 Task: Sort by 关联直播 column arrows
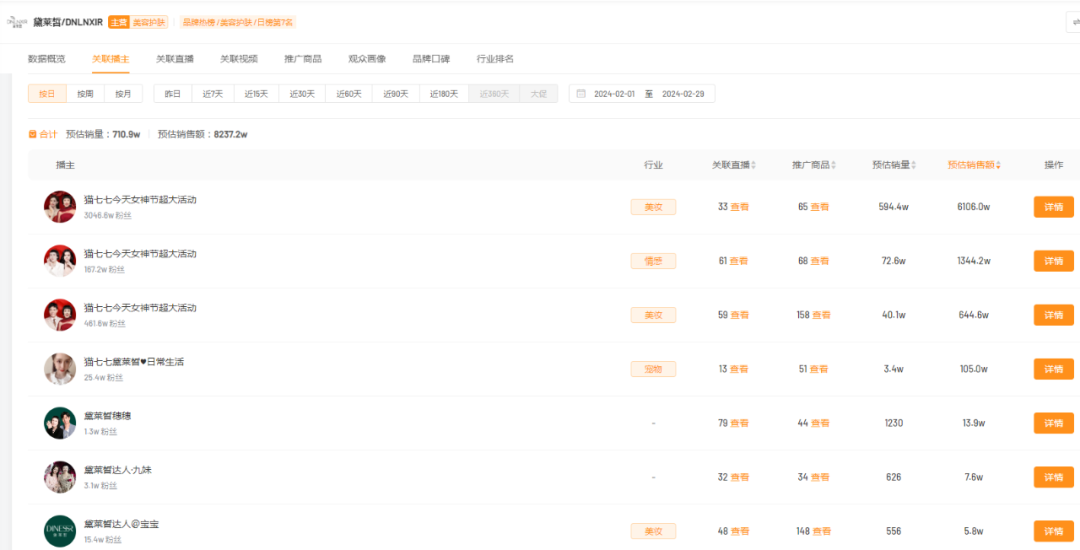[754, 165]
